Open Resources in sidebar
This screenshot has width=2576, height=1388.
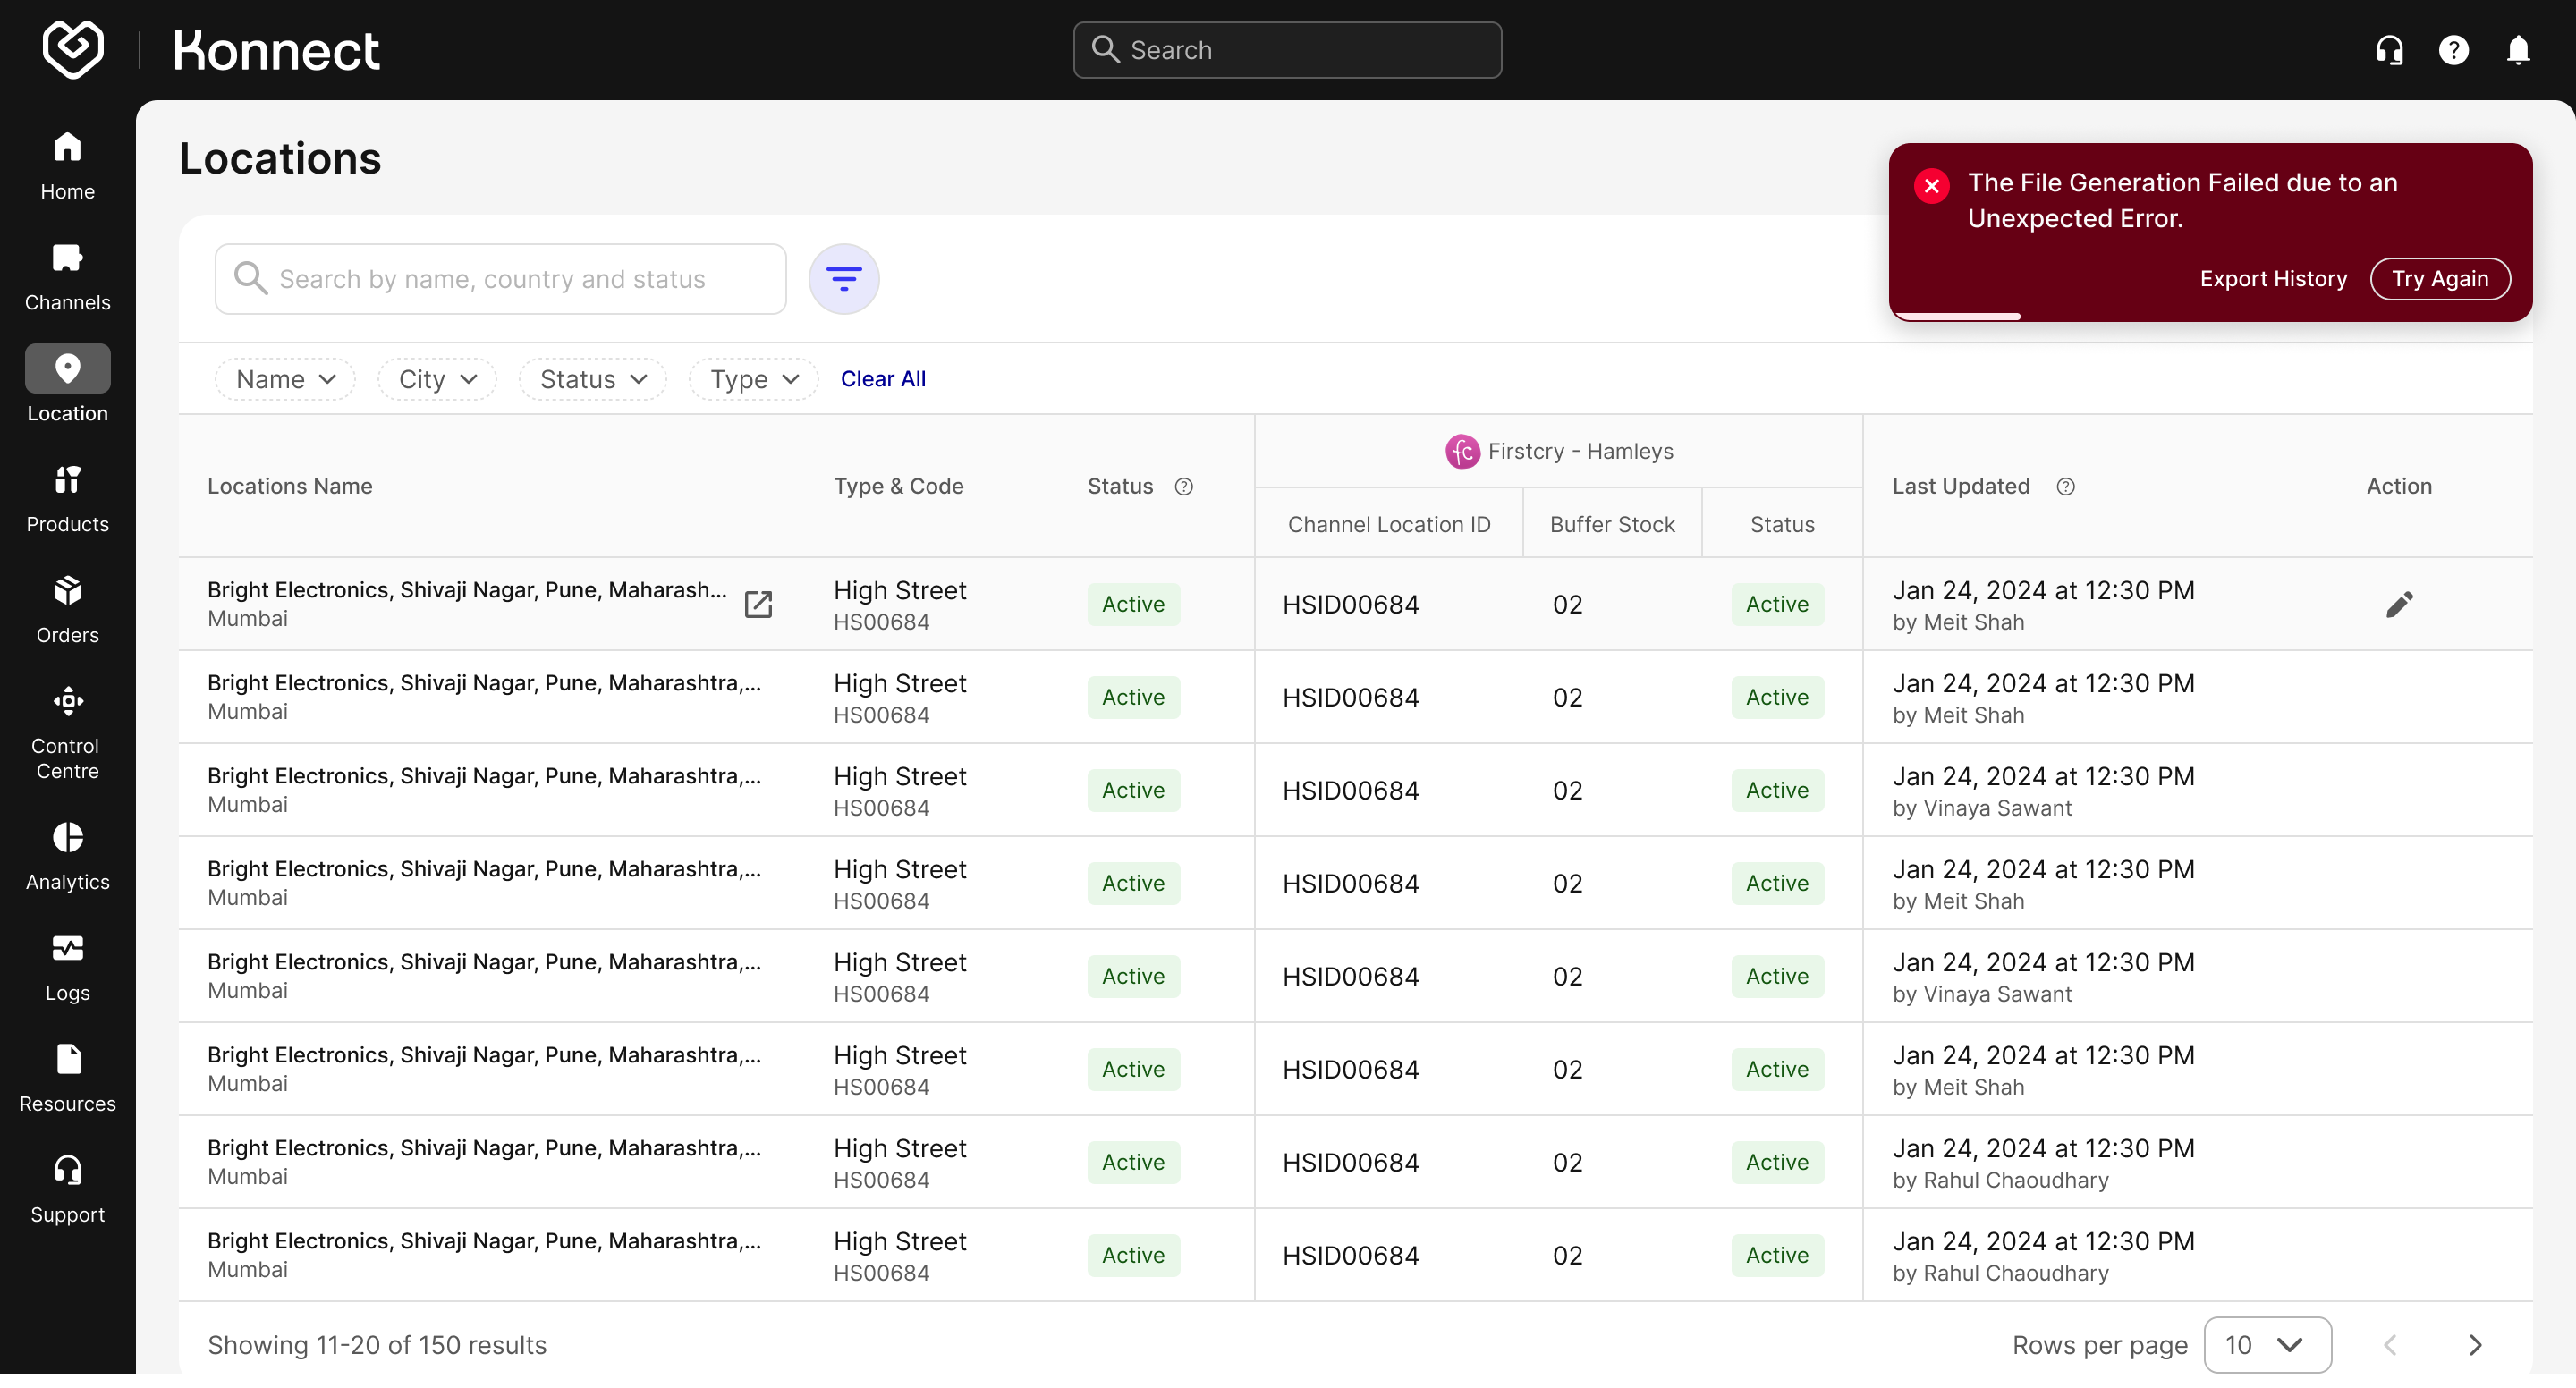pos(67,1079)
